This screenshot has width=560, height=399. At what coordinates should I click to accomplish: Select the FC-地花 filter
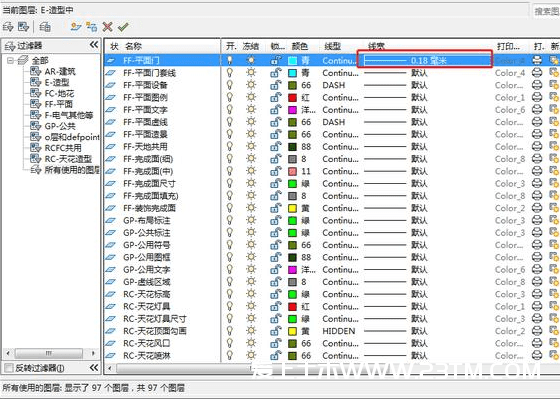click(59, 93)
